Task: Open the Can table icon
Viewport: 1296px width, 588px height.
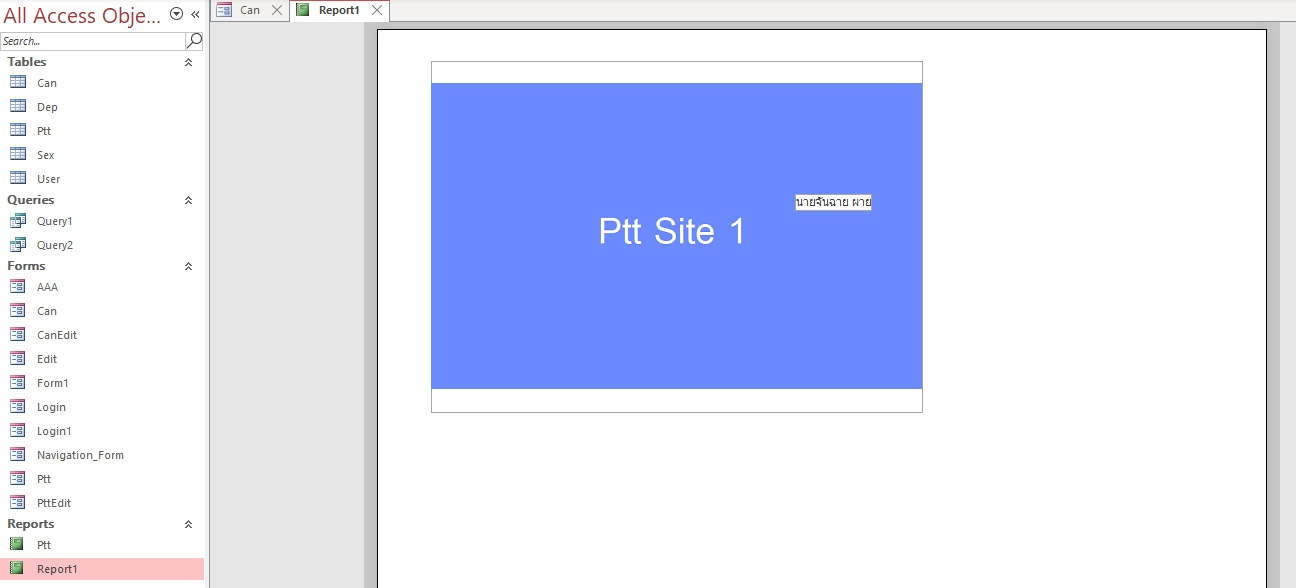Action: (x=17, y=83)
